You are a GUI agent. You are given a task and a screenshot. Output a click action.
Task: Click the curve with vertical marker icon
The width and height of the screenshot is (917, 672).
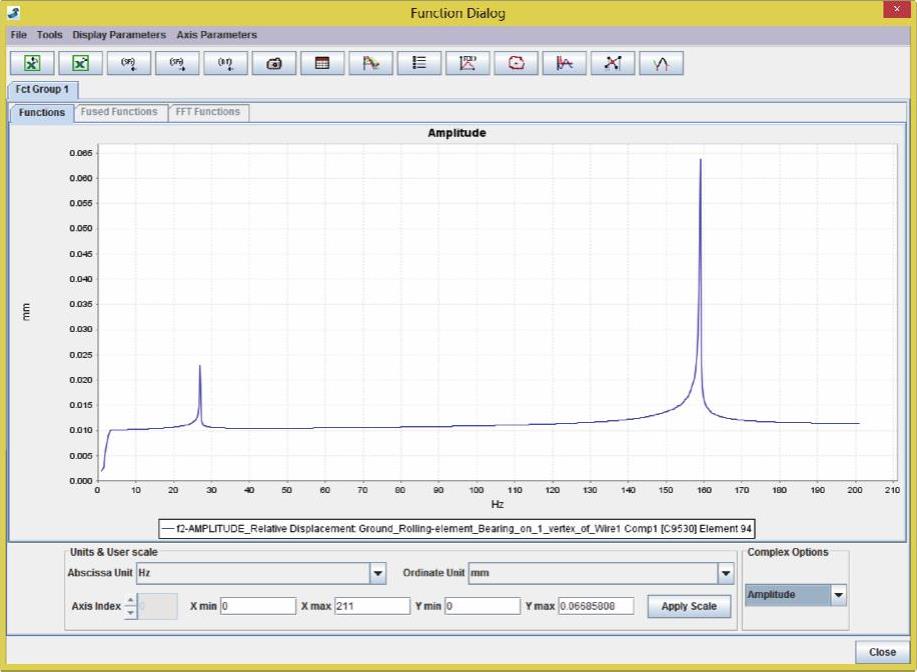[x=564, y=63]
